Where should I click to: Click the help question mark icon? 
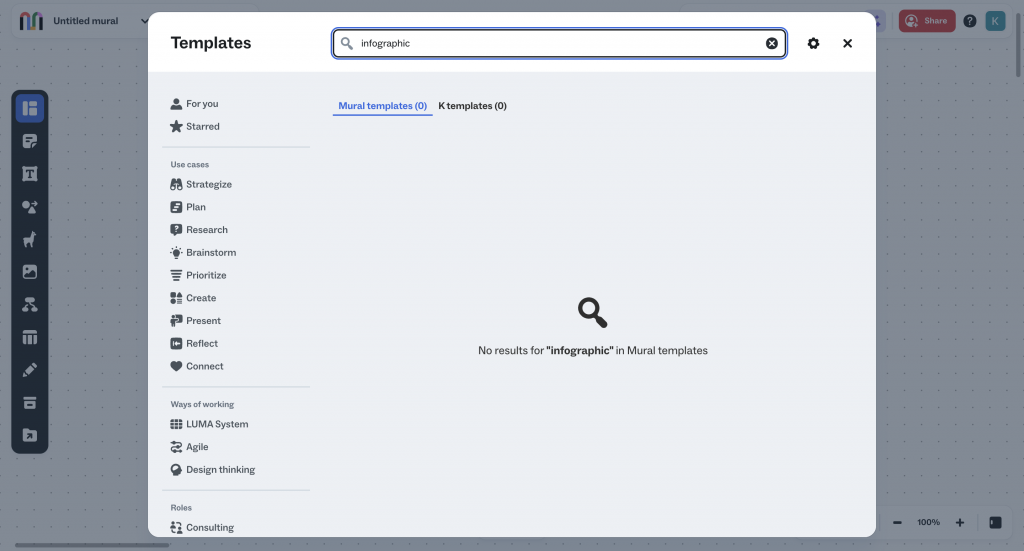pyautogui.click(x=969, y=21)
